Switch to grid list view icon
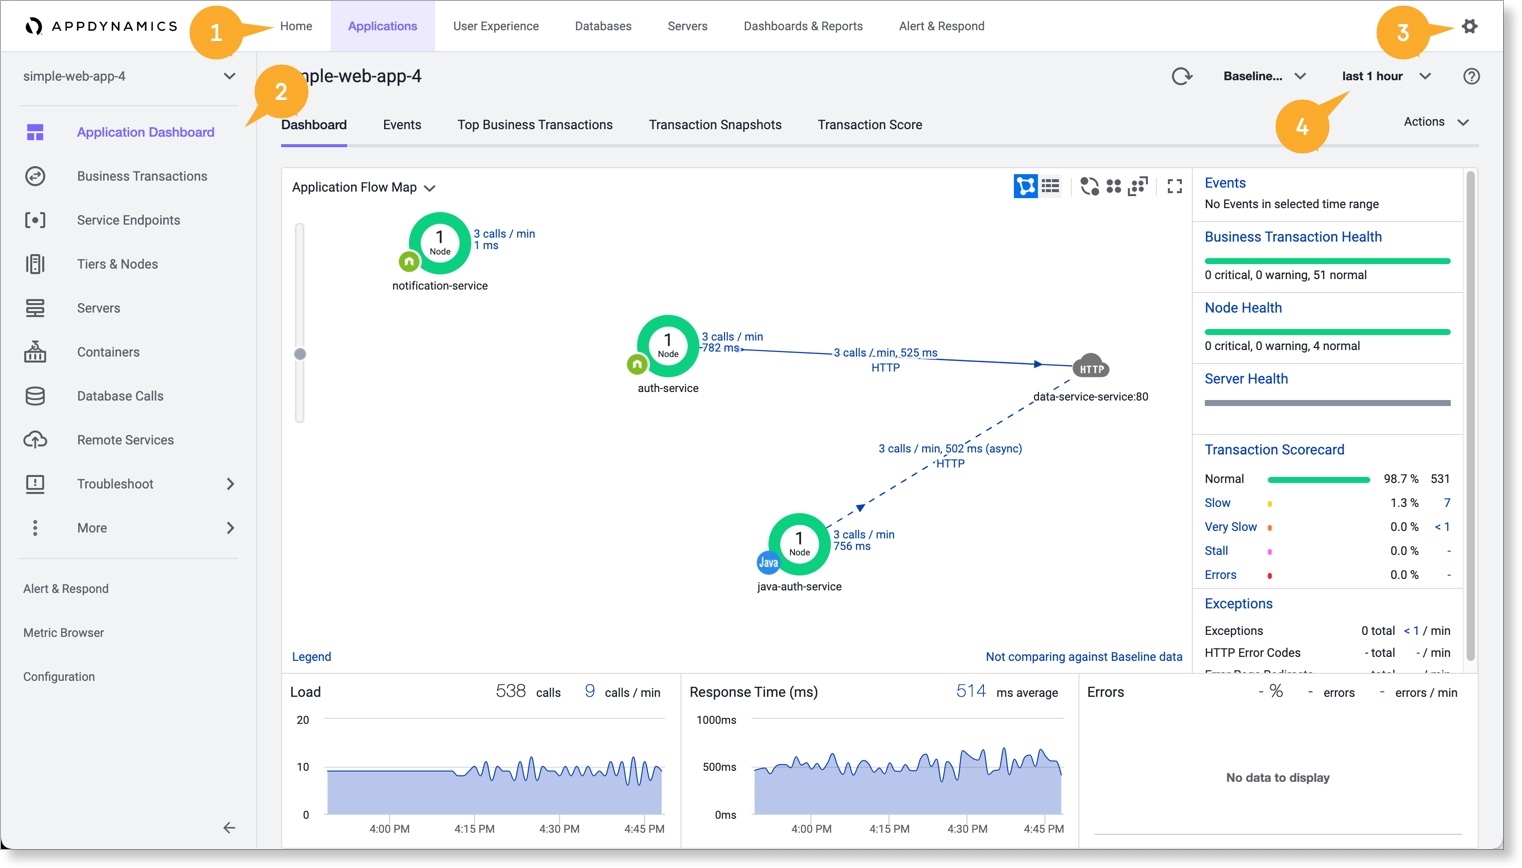Image resolution: width=1522 pixels, height=868 pixels. [x=1051, y=186]
